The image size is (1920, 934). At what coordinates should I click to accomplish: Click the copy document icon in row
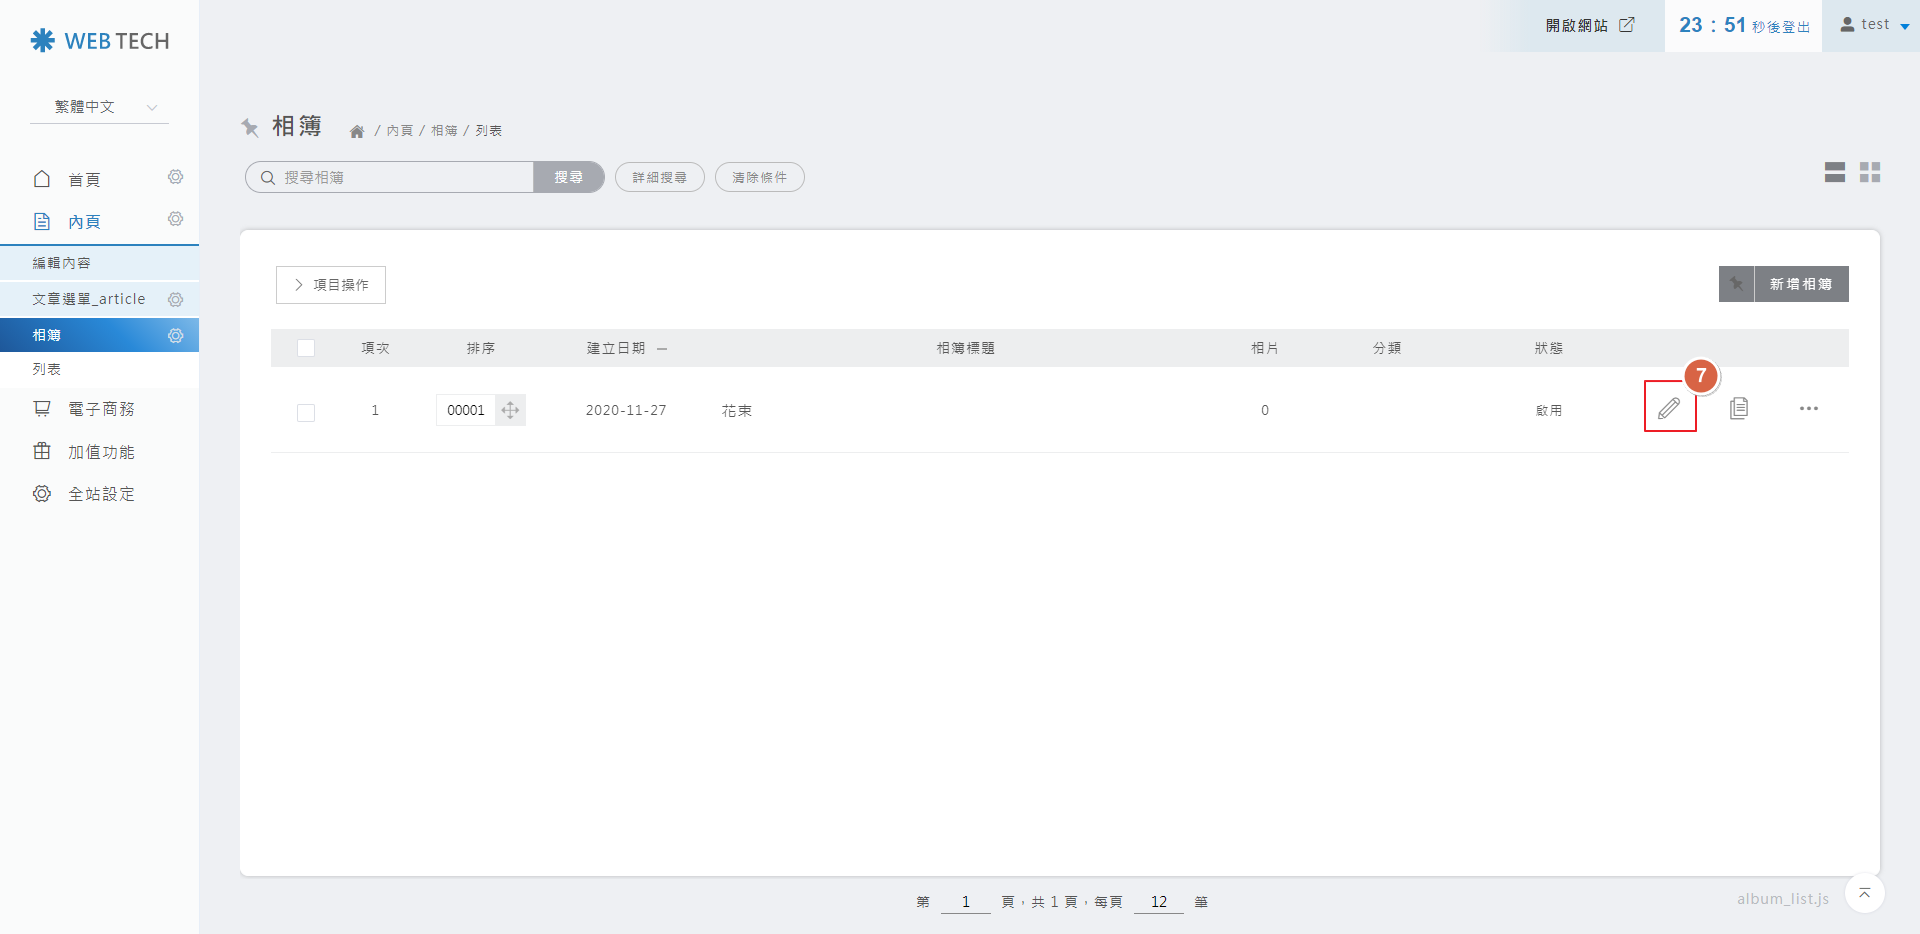(1739, 408)
